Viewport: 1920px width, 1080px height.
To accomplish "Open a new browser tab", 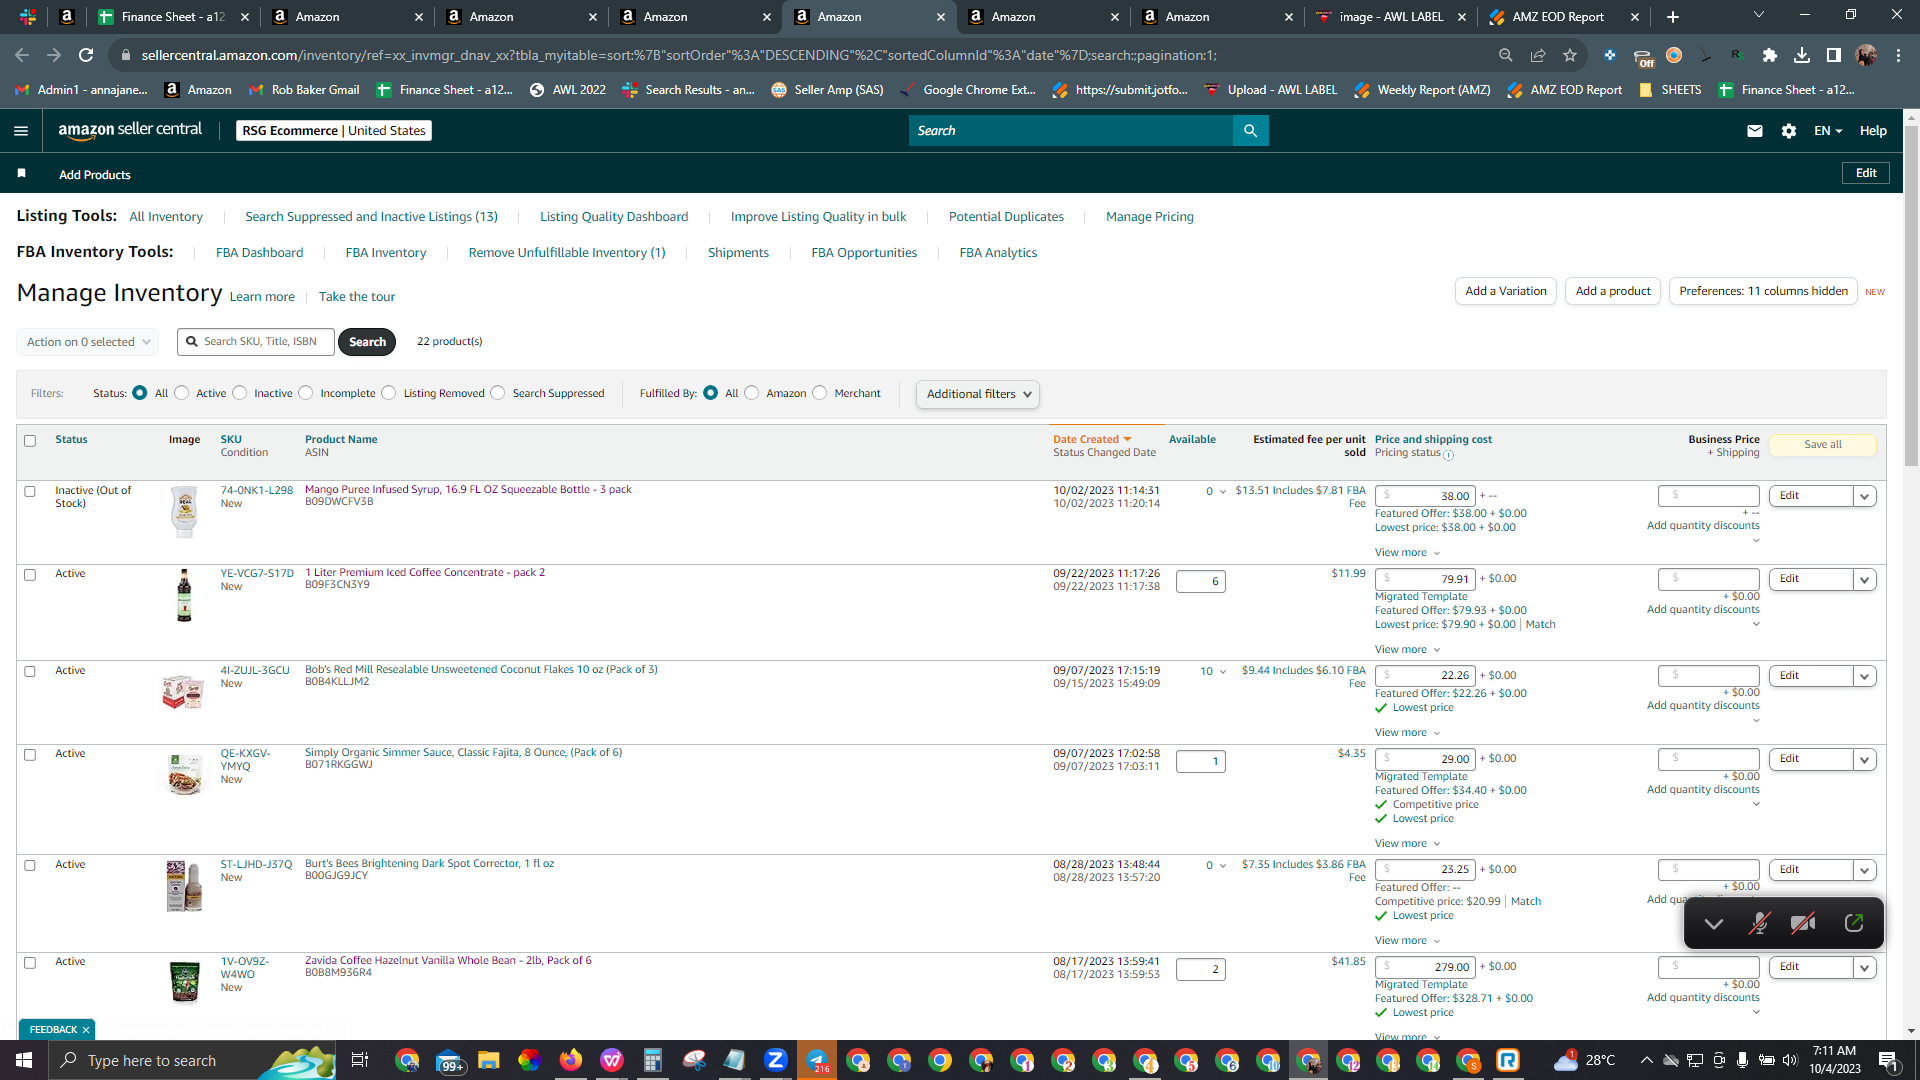I will [1673, 17].
